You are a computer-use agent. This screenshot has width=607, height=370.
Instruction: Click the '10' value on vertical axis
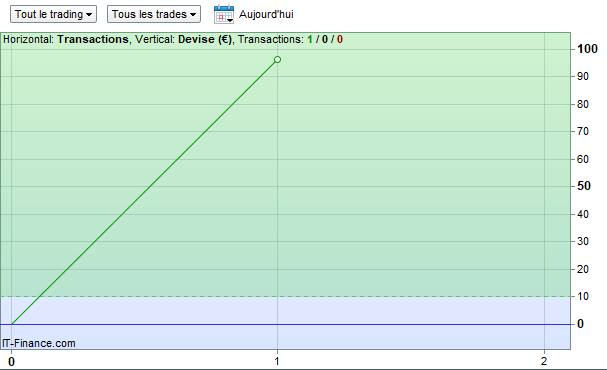(583, 296)
